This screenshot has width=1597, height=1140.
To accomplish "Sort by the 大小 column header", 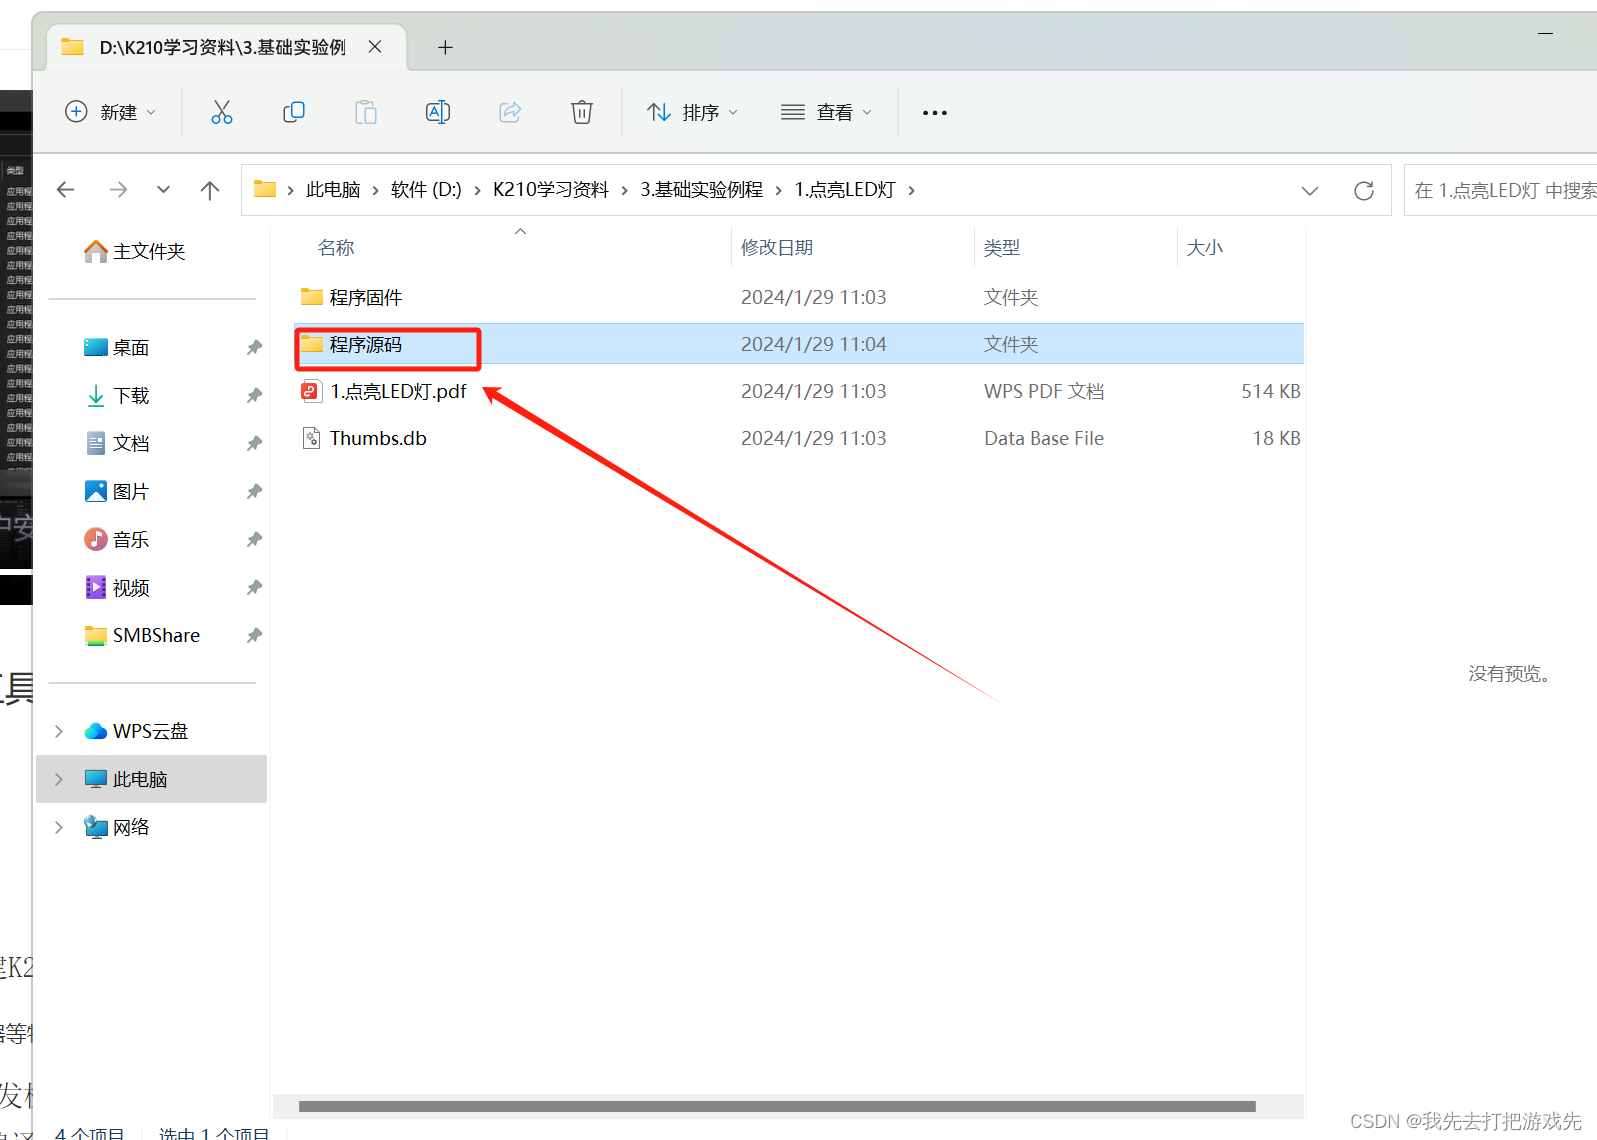I will (1204, 247).
